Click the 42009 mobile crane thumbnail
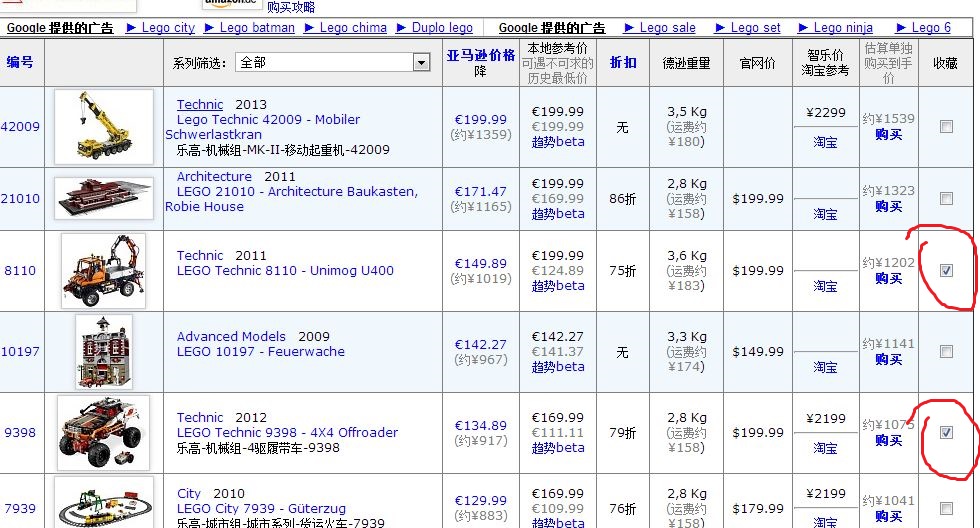 tap(104, 127)
